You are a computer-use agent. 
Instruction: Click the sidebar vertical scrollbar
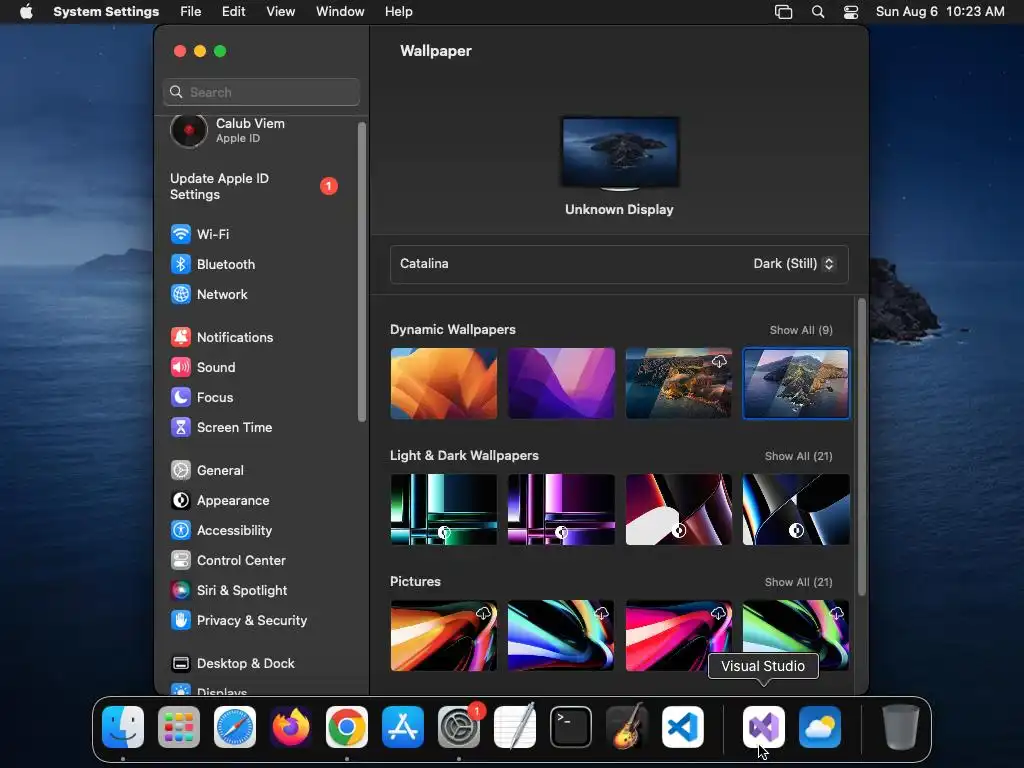click(x=362, y=272)
